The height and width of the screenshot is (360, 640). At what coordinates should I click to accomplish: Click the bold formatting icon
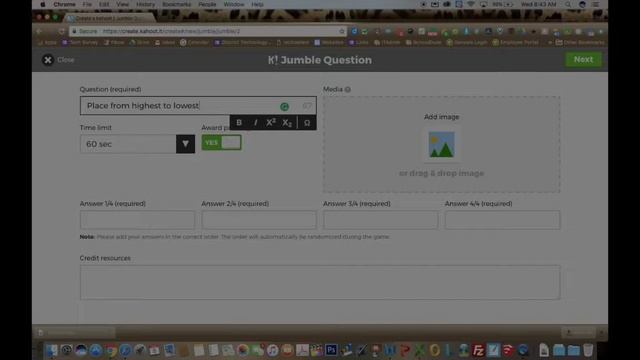tap(239, 122)
